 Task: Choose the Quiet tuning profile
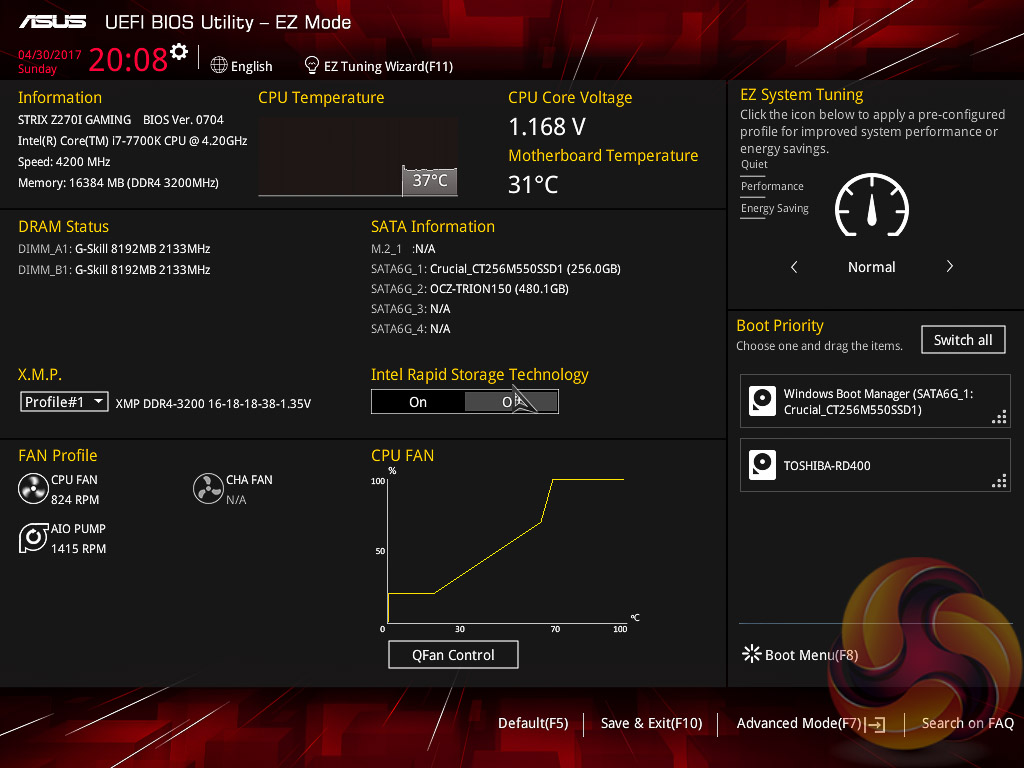click(754, 165)
